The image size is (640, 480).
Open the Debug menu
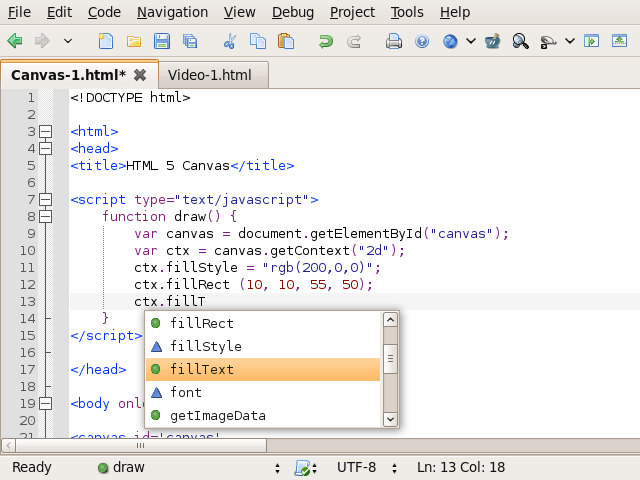click(293, 12)
